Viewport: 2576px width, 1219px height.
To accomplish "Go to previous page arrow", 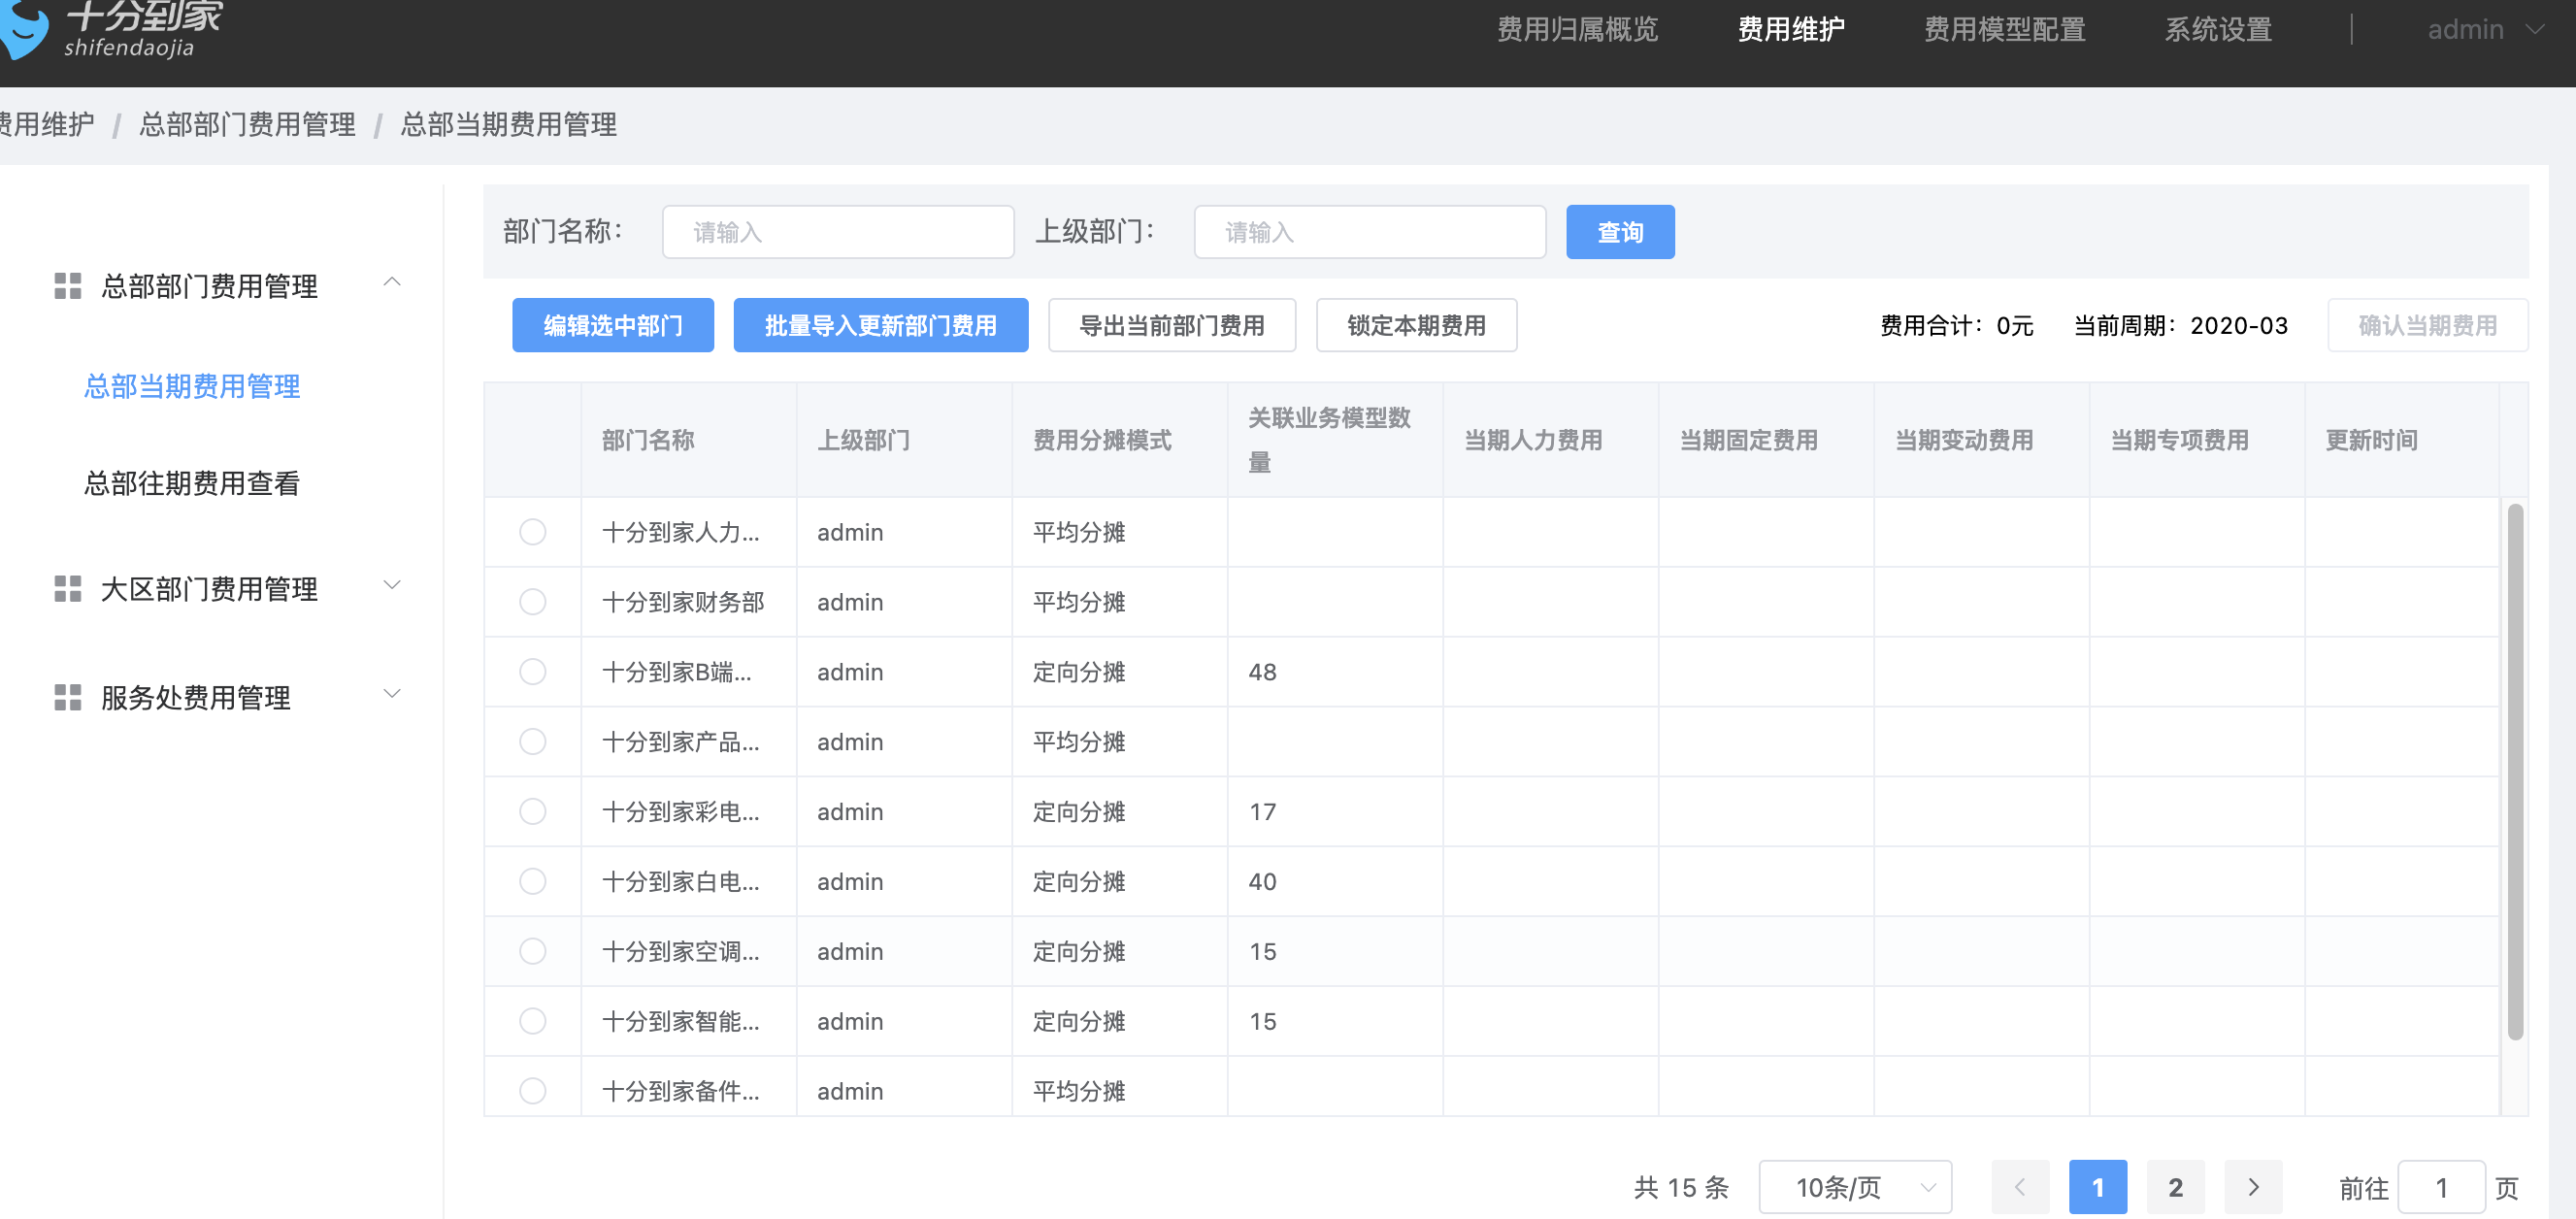I will (2020, 1187).
